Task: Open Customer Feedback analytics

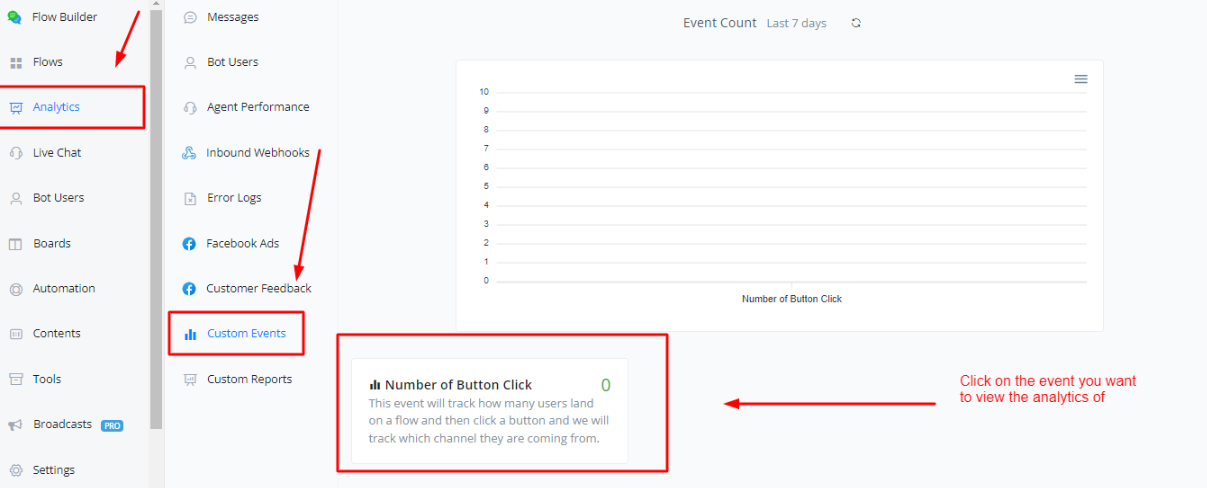Action: pos(258,288)
